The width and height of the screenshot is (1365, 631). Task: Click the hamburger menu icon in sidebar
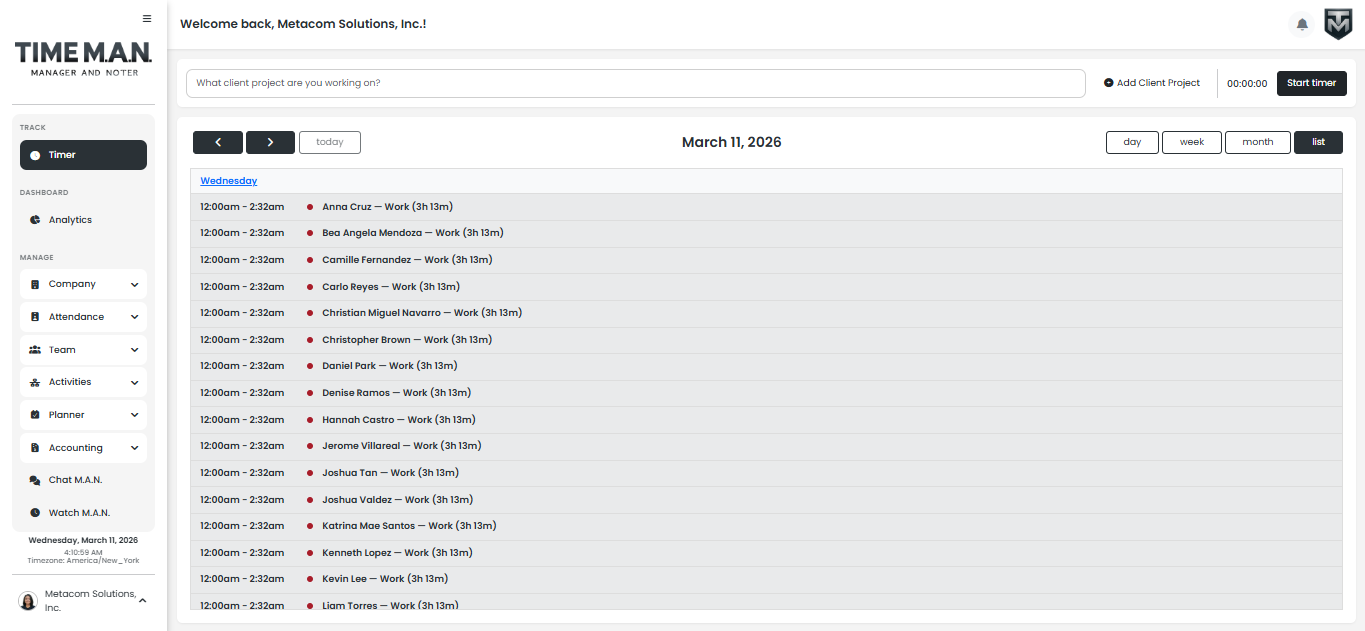(147, 18)
